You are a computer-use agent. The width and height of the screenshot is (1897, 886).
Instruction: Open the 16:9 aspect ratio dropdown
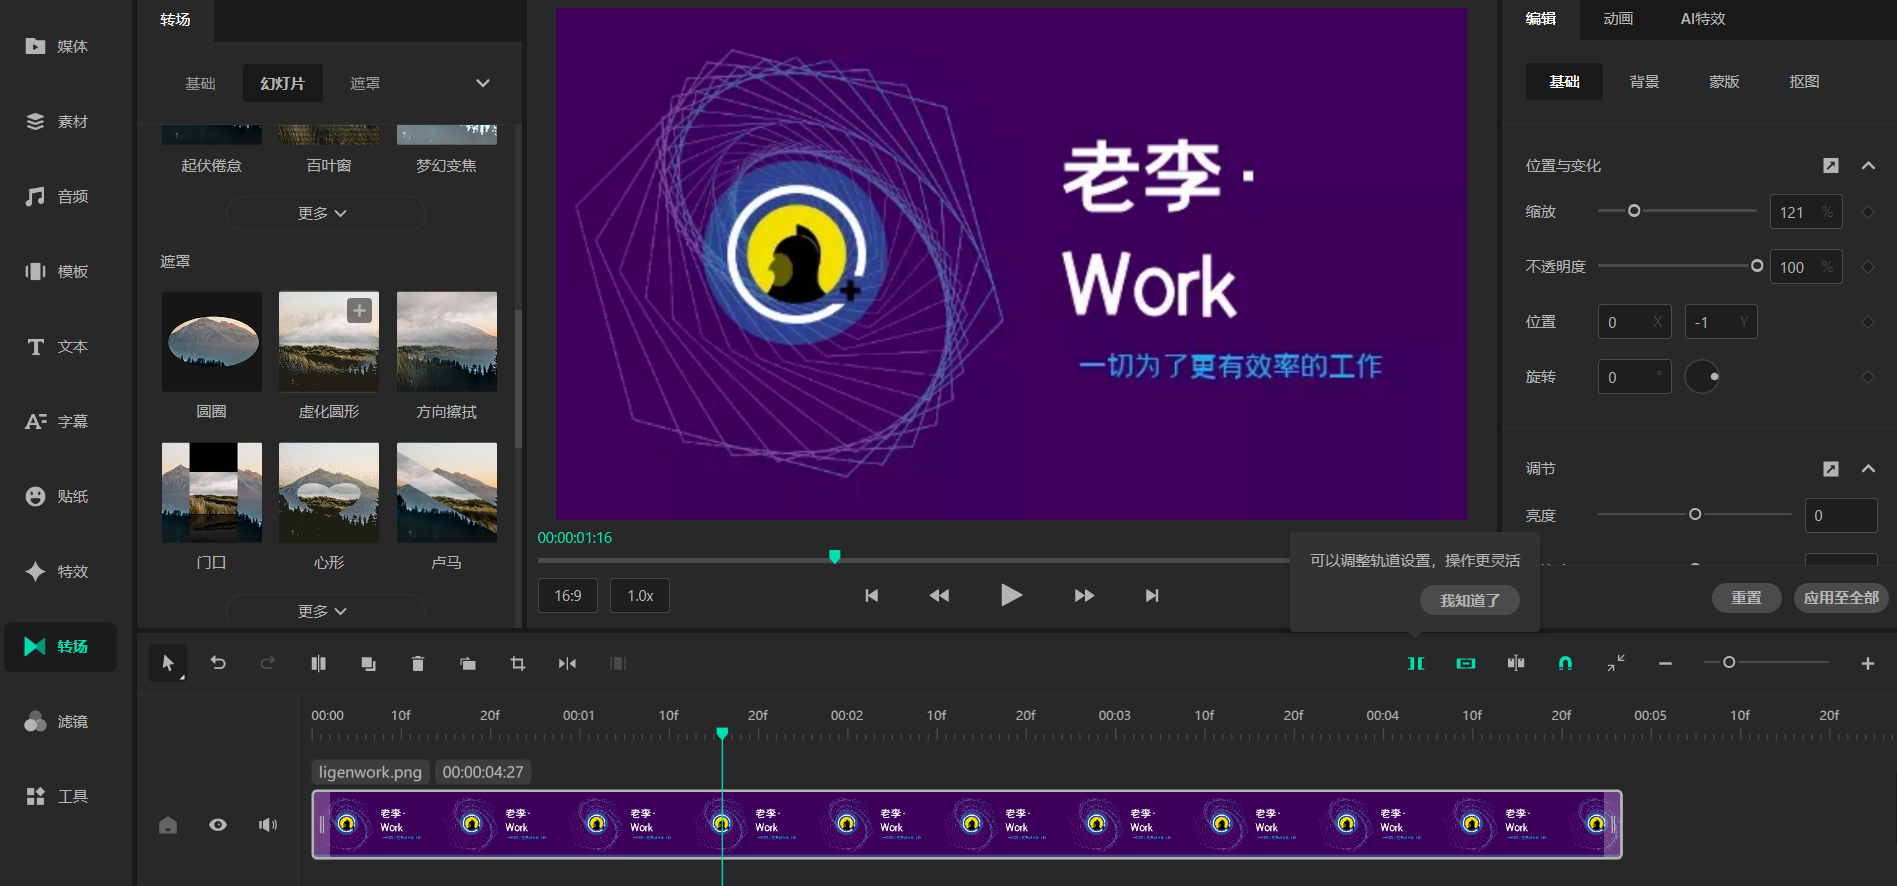point(568,596)
